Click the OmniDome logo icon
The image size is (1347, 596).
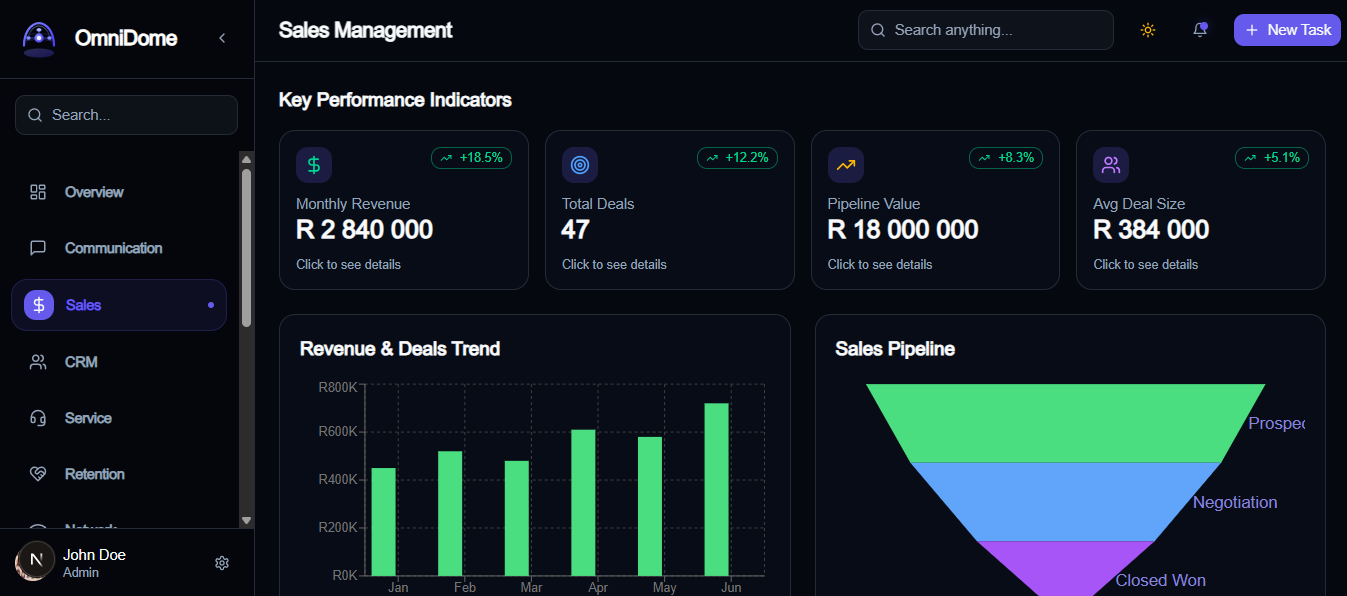[39, 39]
